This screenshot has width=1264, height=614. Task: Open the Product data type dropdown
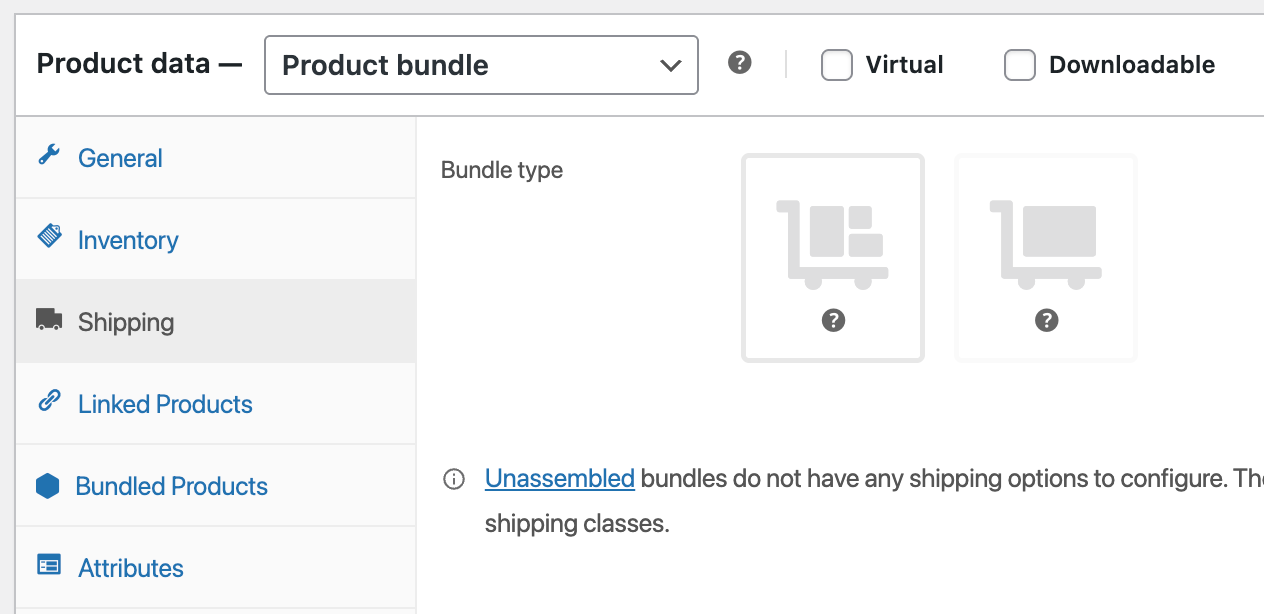pyautogui.click(x=481, y=64)
